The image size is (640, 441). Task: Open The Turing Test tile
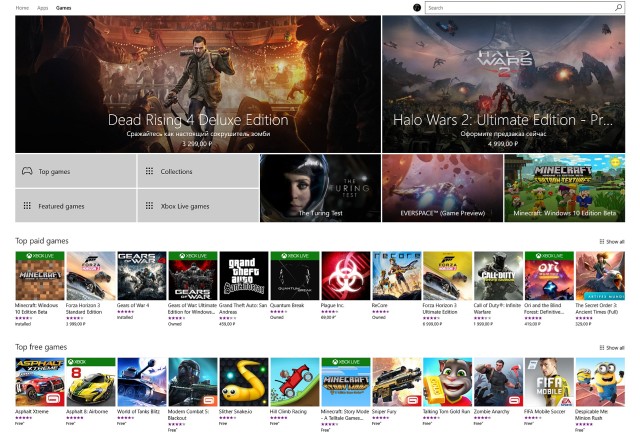tap(320, 188)
